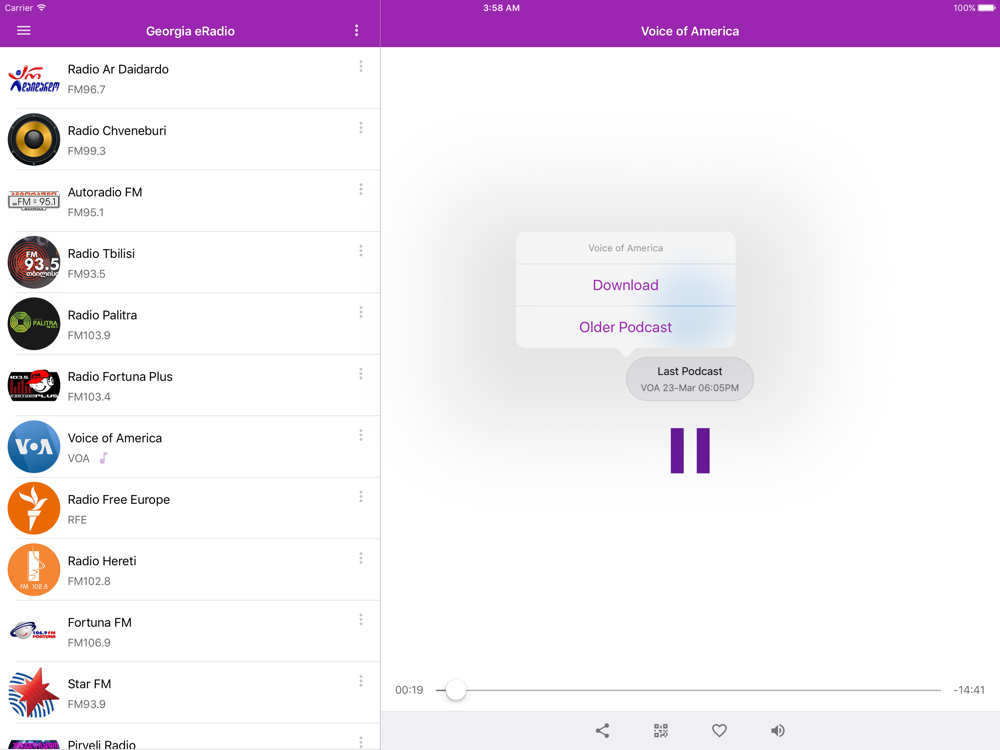Click the playback progress slider knob
The height and width of the screenshot is (750, 1000).
pos(455,690)
